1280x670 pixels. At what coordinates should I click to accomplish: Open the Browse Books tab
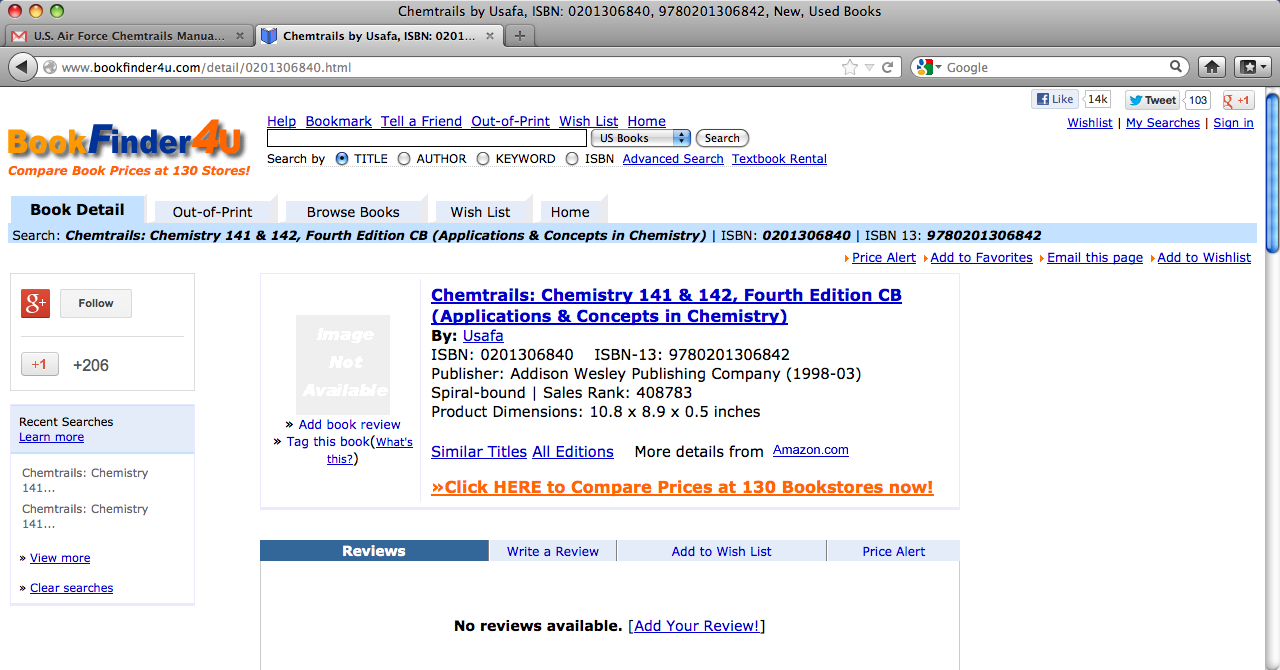tap(353, 212)
